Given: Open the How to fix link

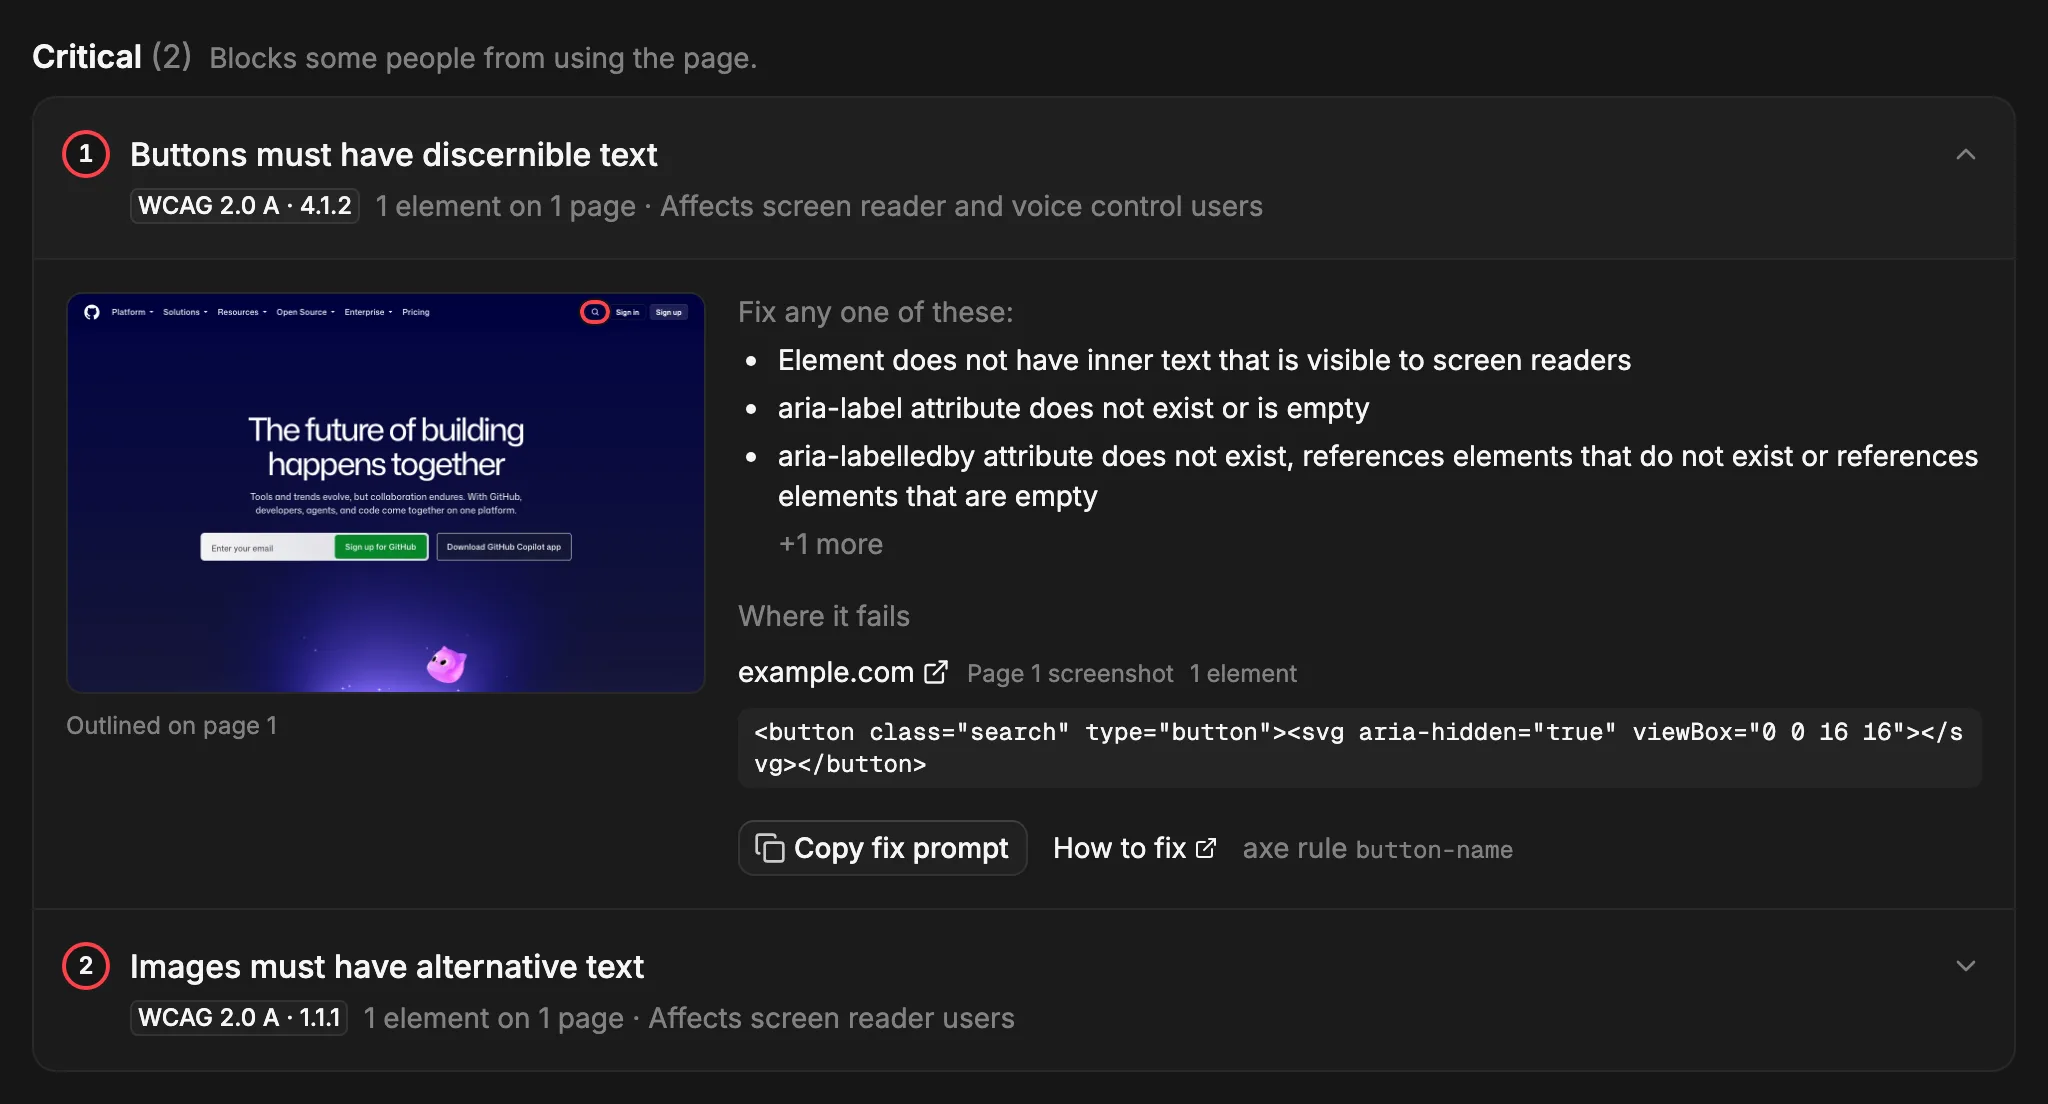Looking at the screenshot, I should (1134, 848).
